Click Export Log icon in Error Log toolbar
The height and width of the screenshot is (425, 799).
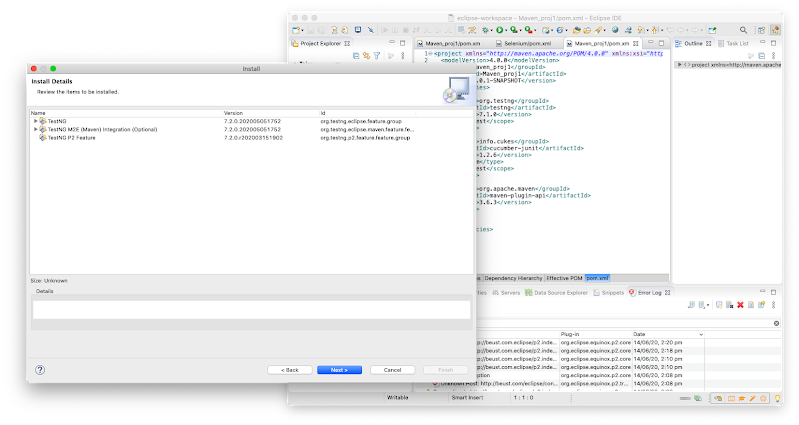pos(691,305)
